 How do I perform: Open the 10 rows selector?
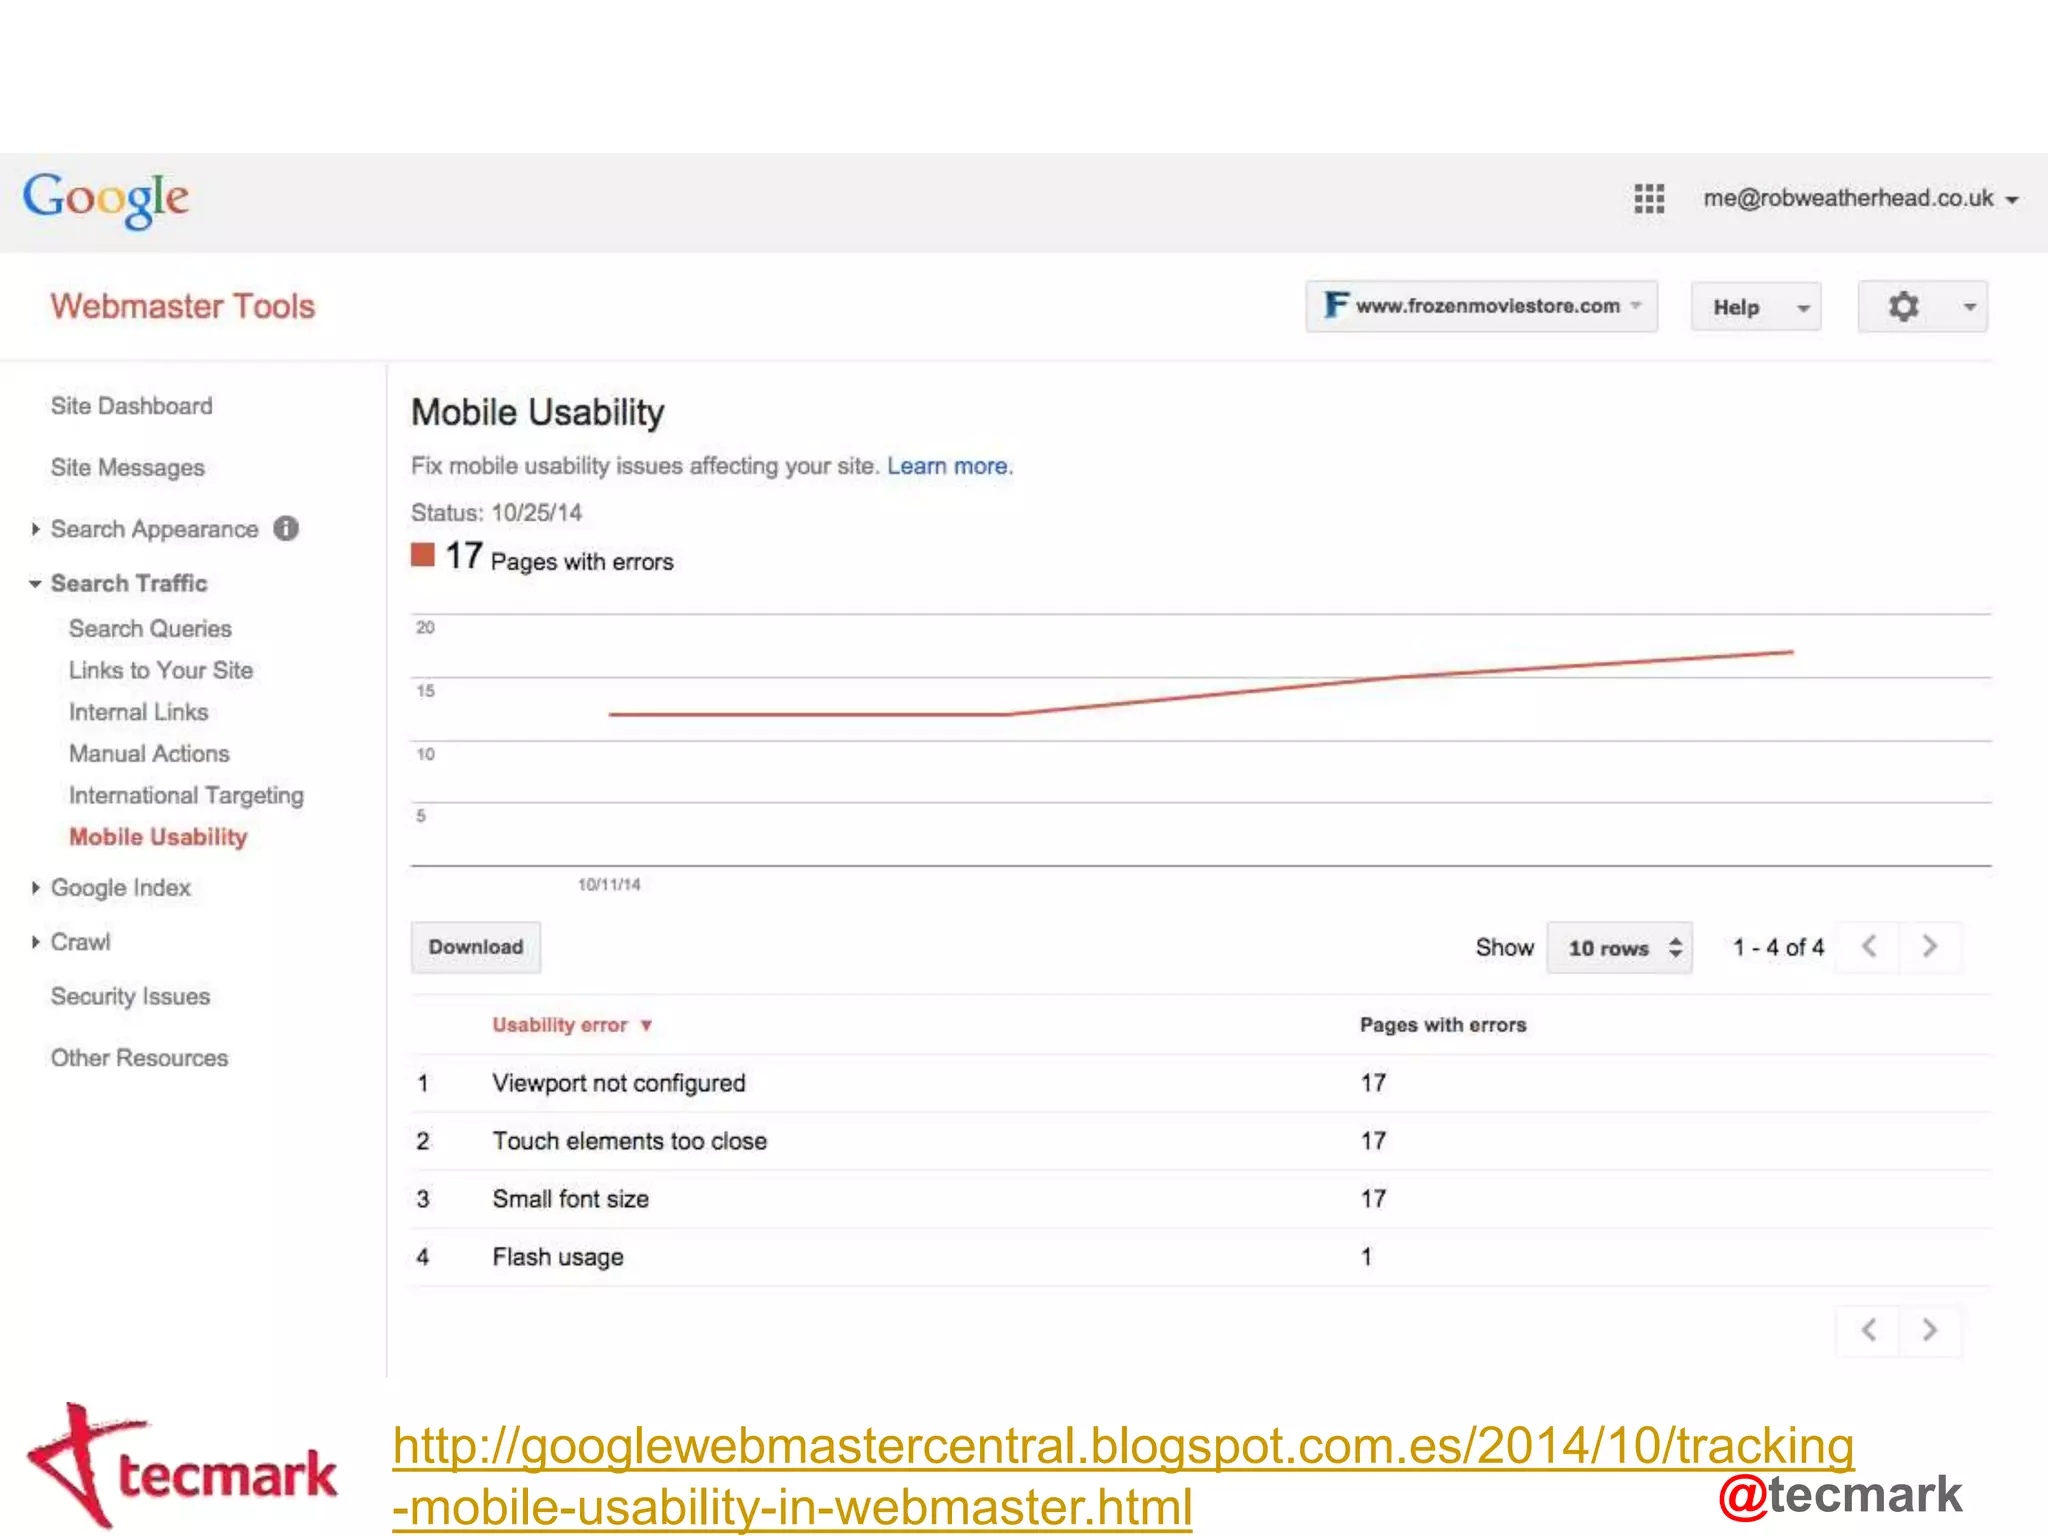point(1620,947)
